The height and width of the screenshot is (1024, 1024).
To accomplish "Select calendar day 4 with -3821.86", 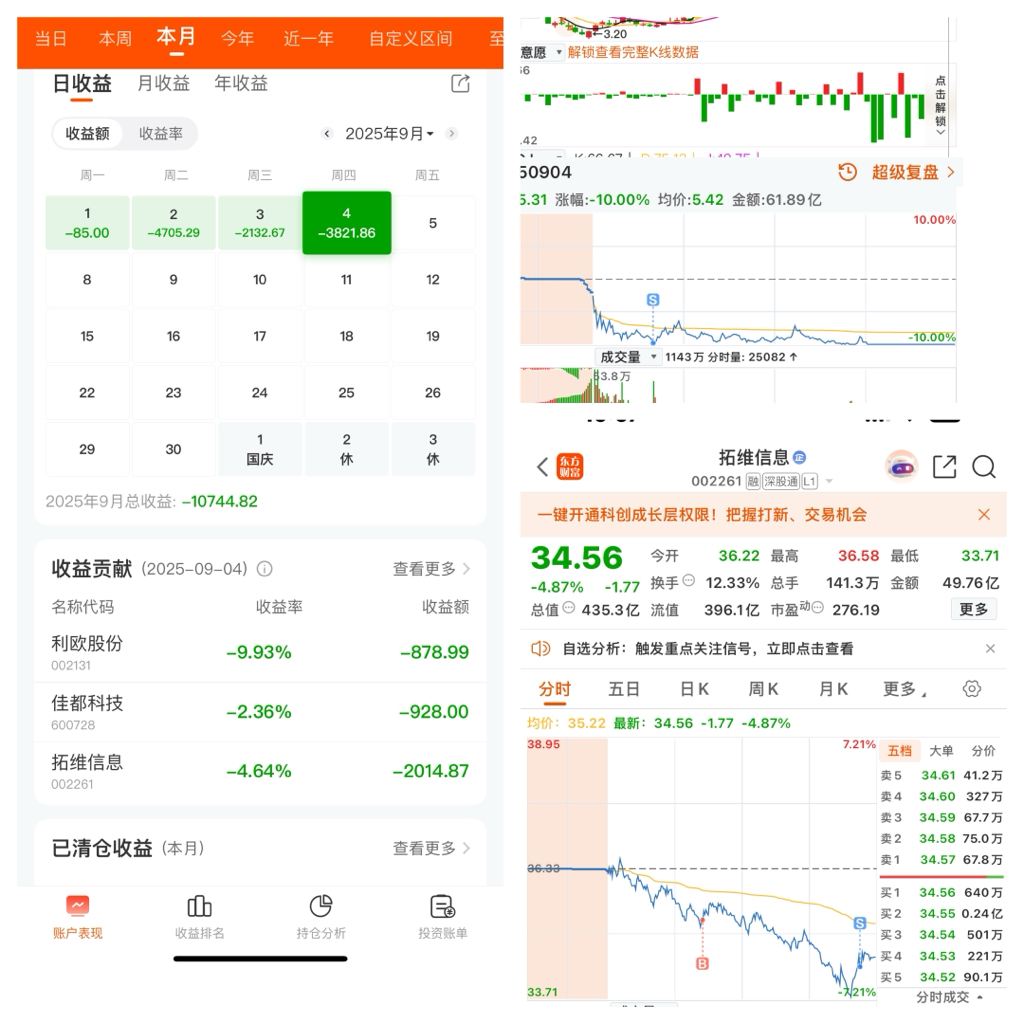I will click(x=347, y=223).
